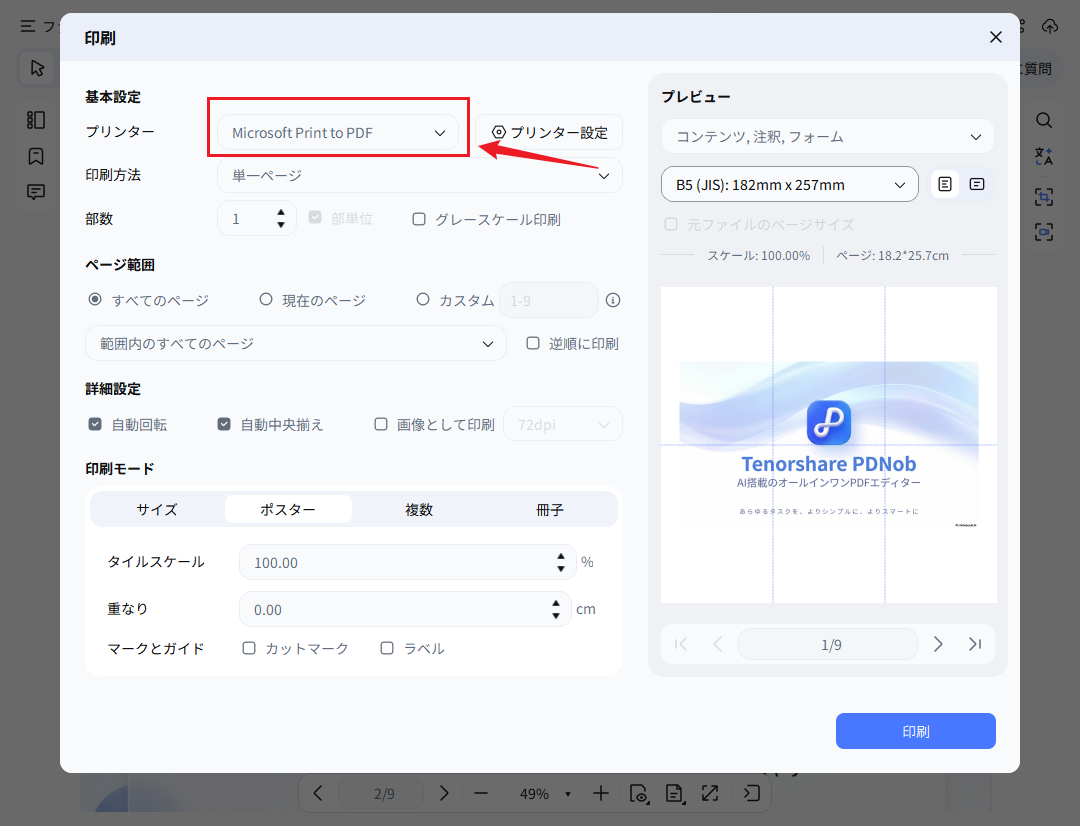
Task: Zoom in with plus in bottom toolbar
Action: pos(601,794)
